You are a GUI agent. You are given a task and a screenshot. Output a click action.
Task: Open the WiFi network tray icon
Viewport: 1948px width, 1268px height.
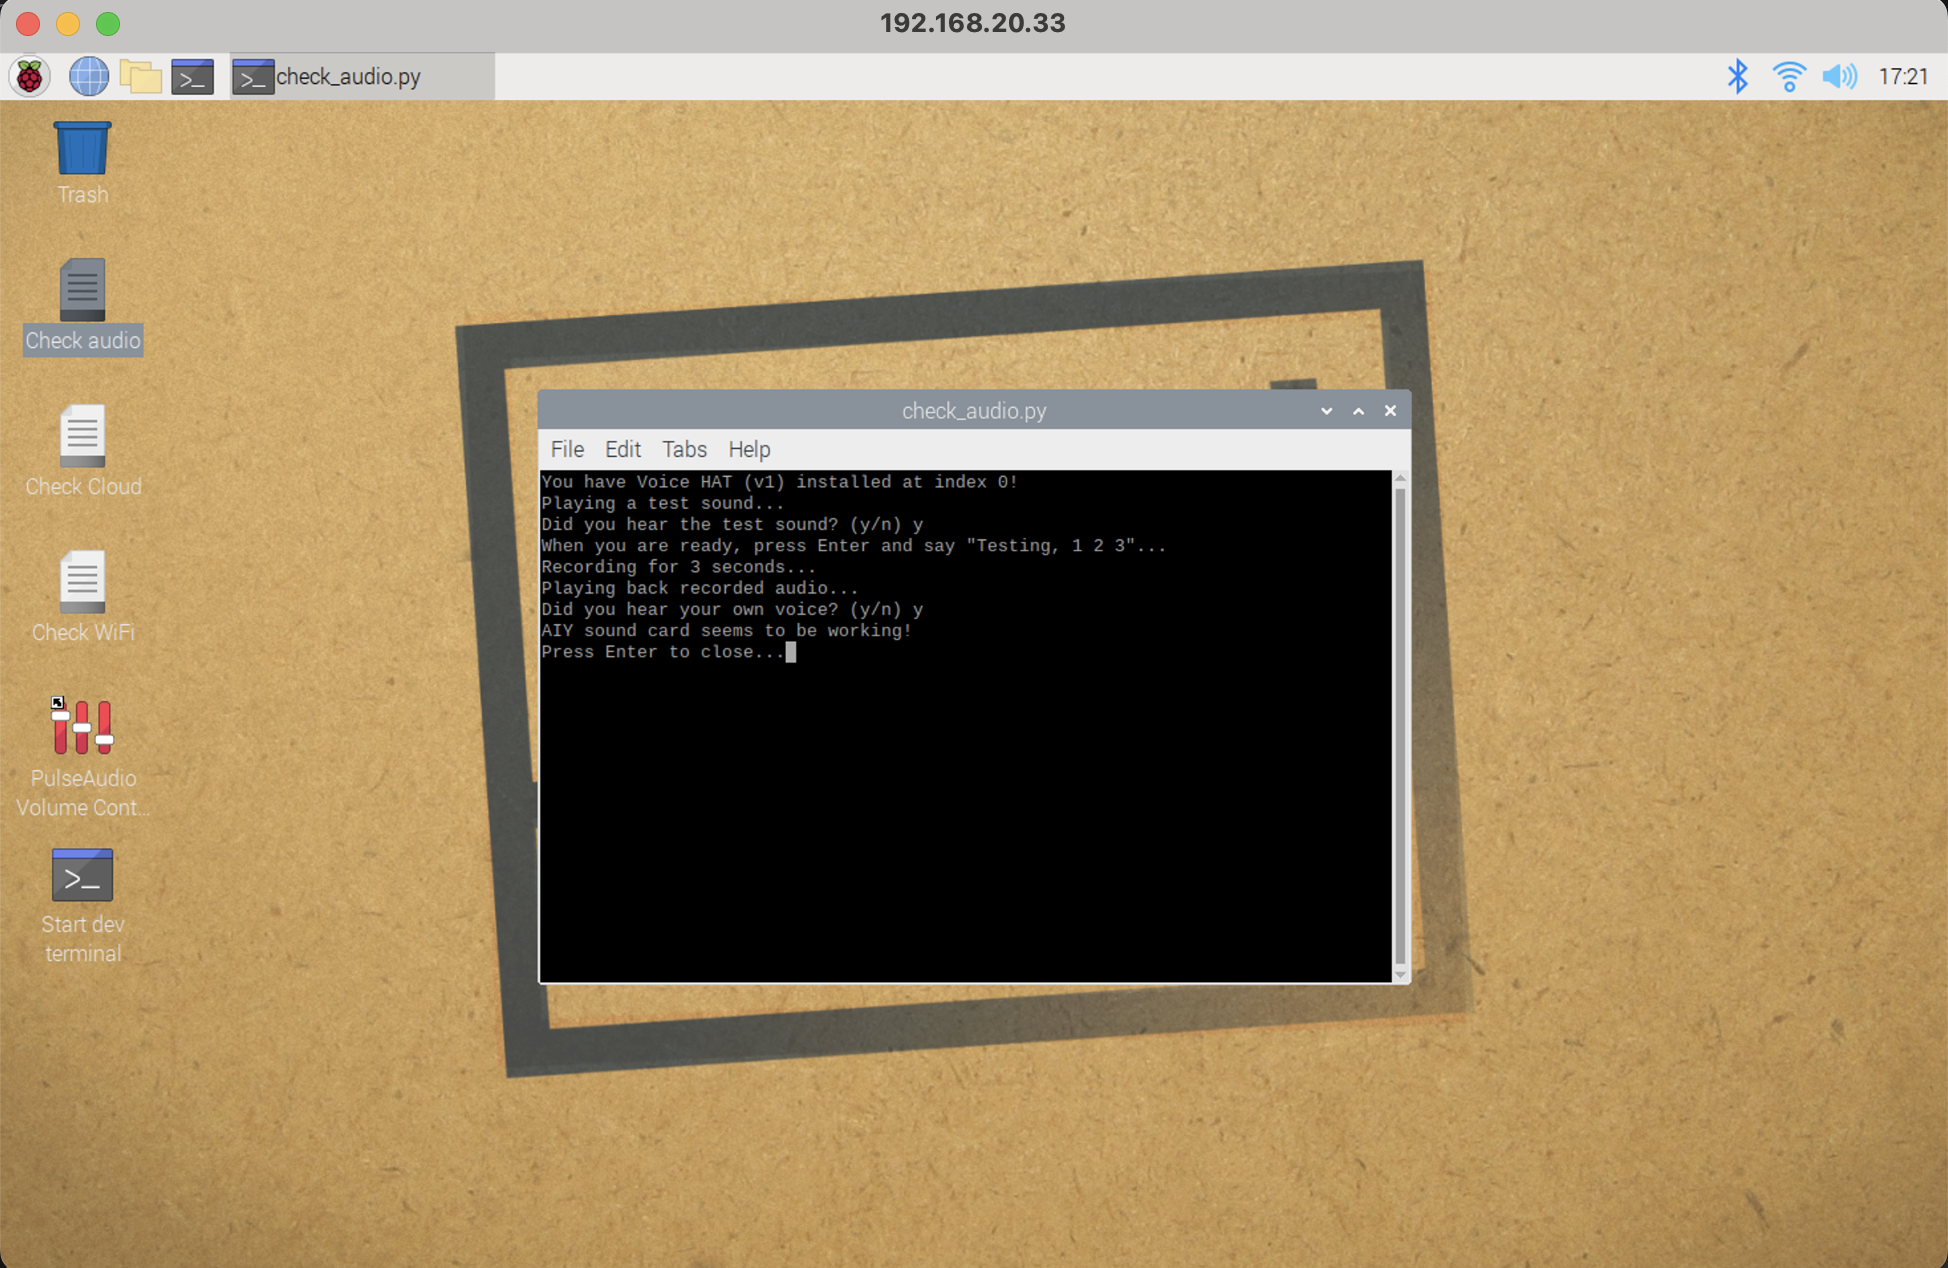click(1788, 76)
